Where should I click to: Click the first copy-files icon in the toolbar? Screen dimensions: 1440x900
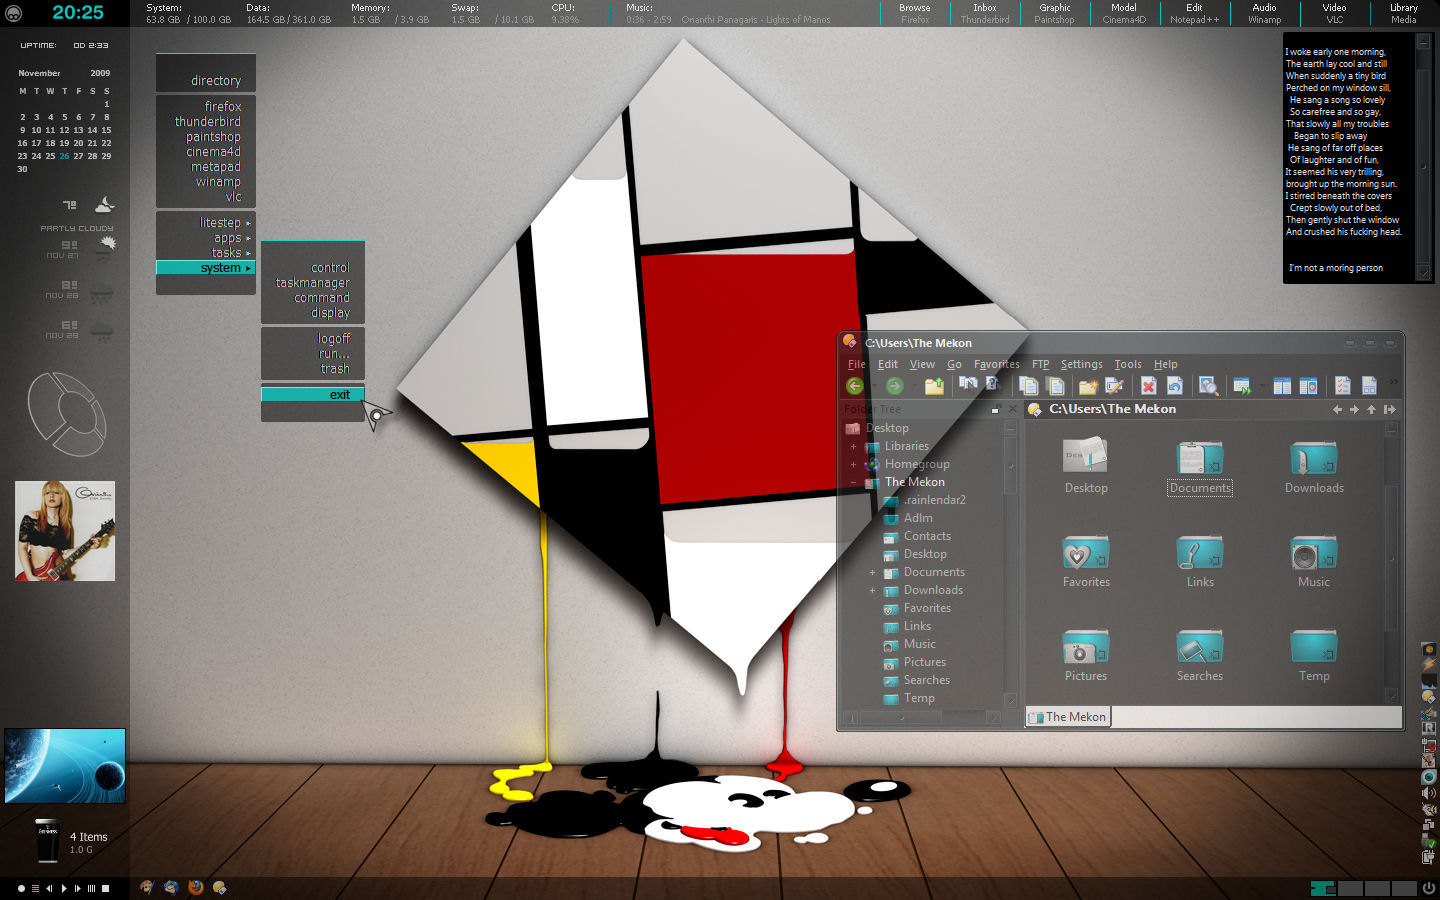(1028, 386)
